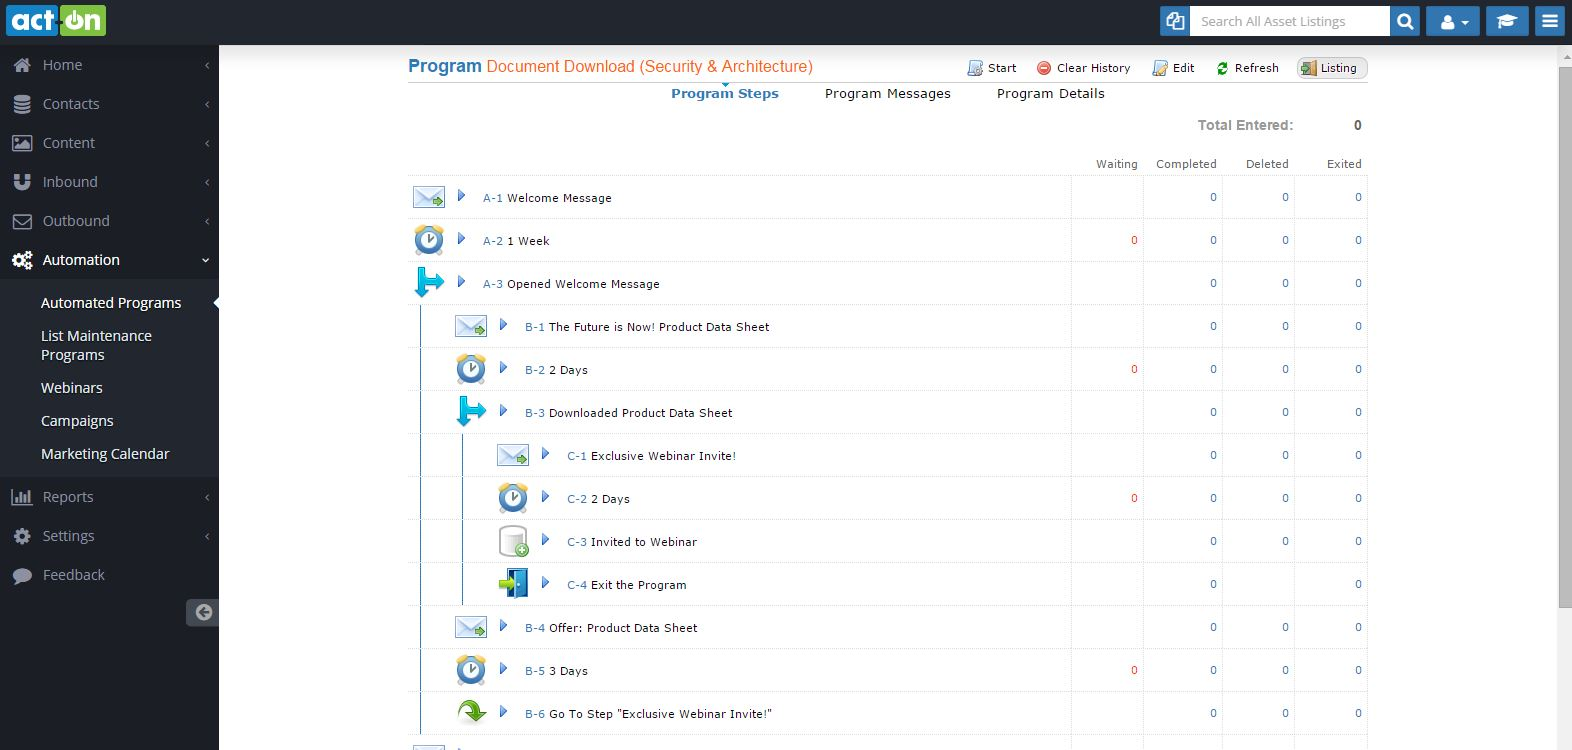This screenshot has width=1572, height=750.
Task: Toggle the Listing view button
Action: [1331, 68]
